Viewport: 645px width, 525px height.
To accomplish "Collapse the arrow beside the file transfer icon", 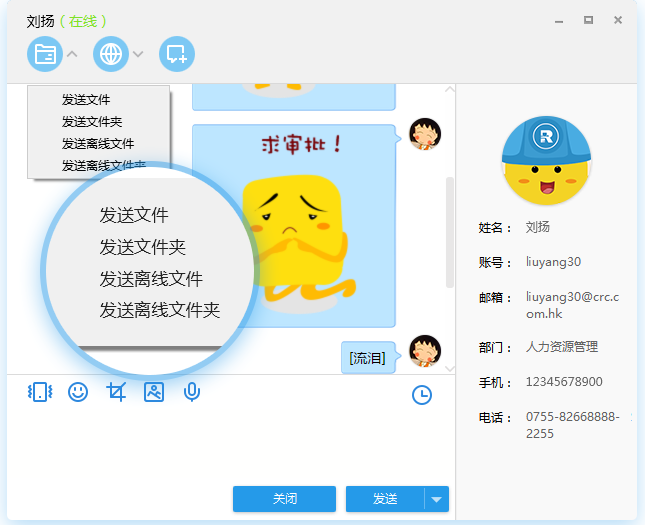I will tap(72, 54).
